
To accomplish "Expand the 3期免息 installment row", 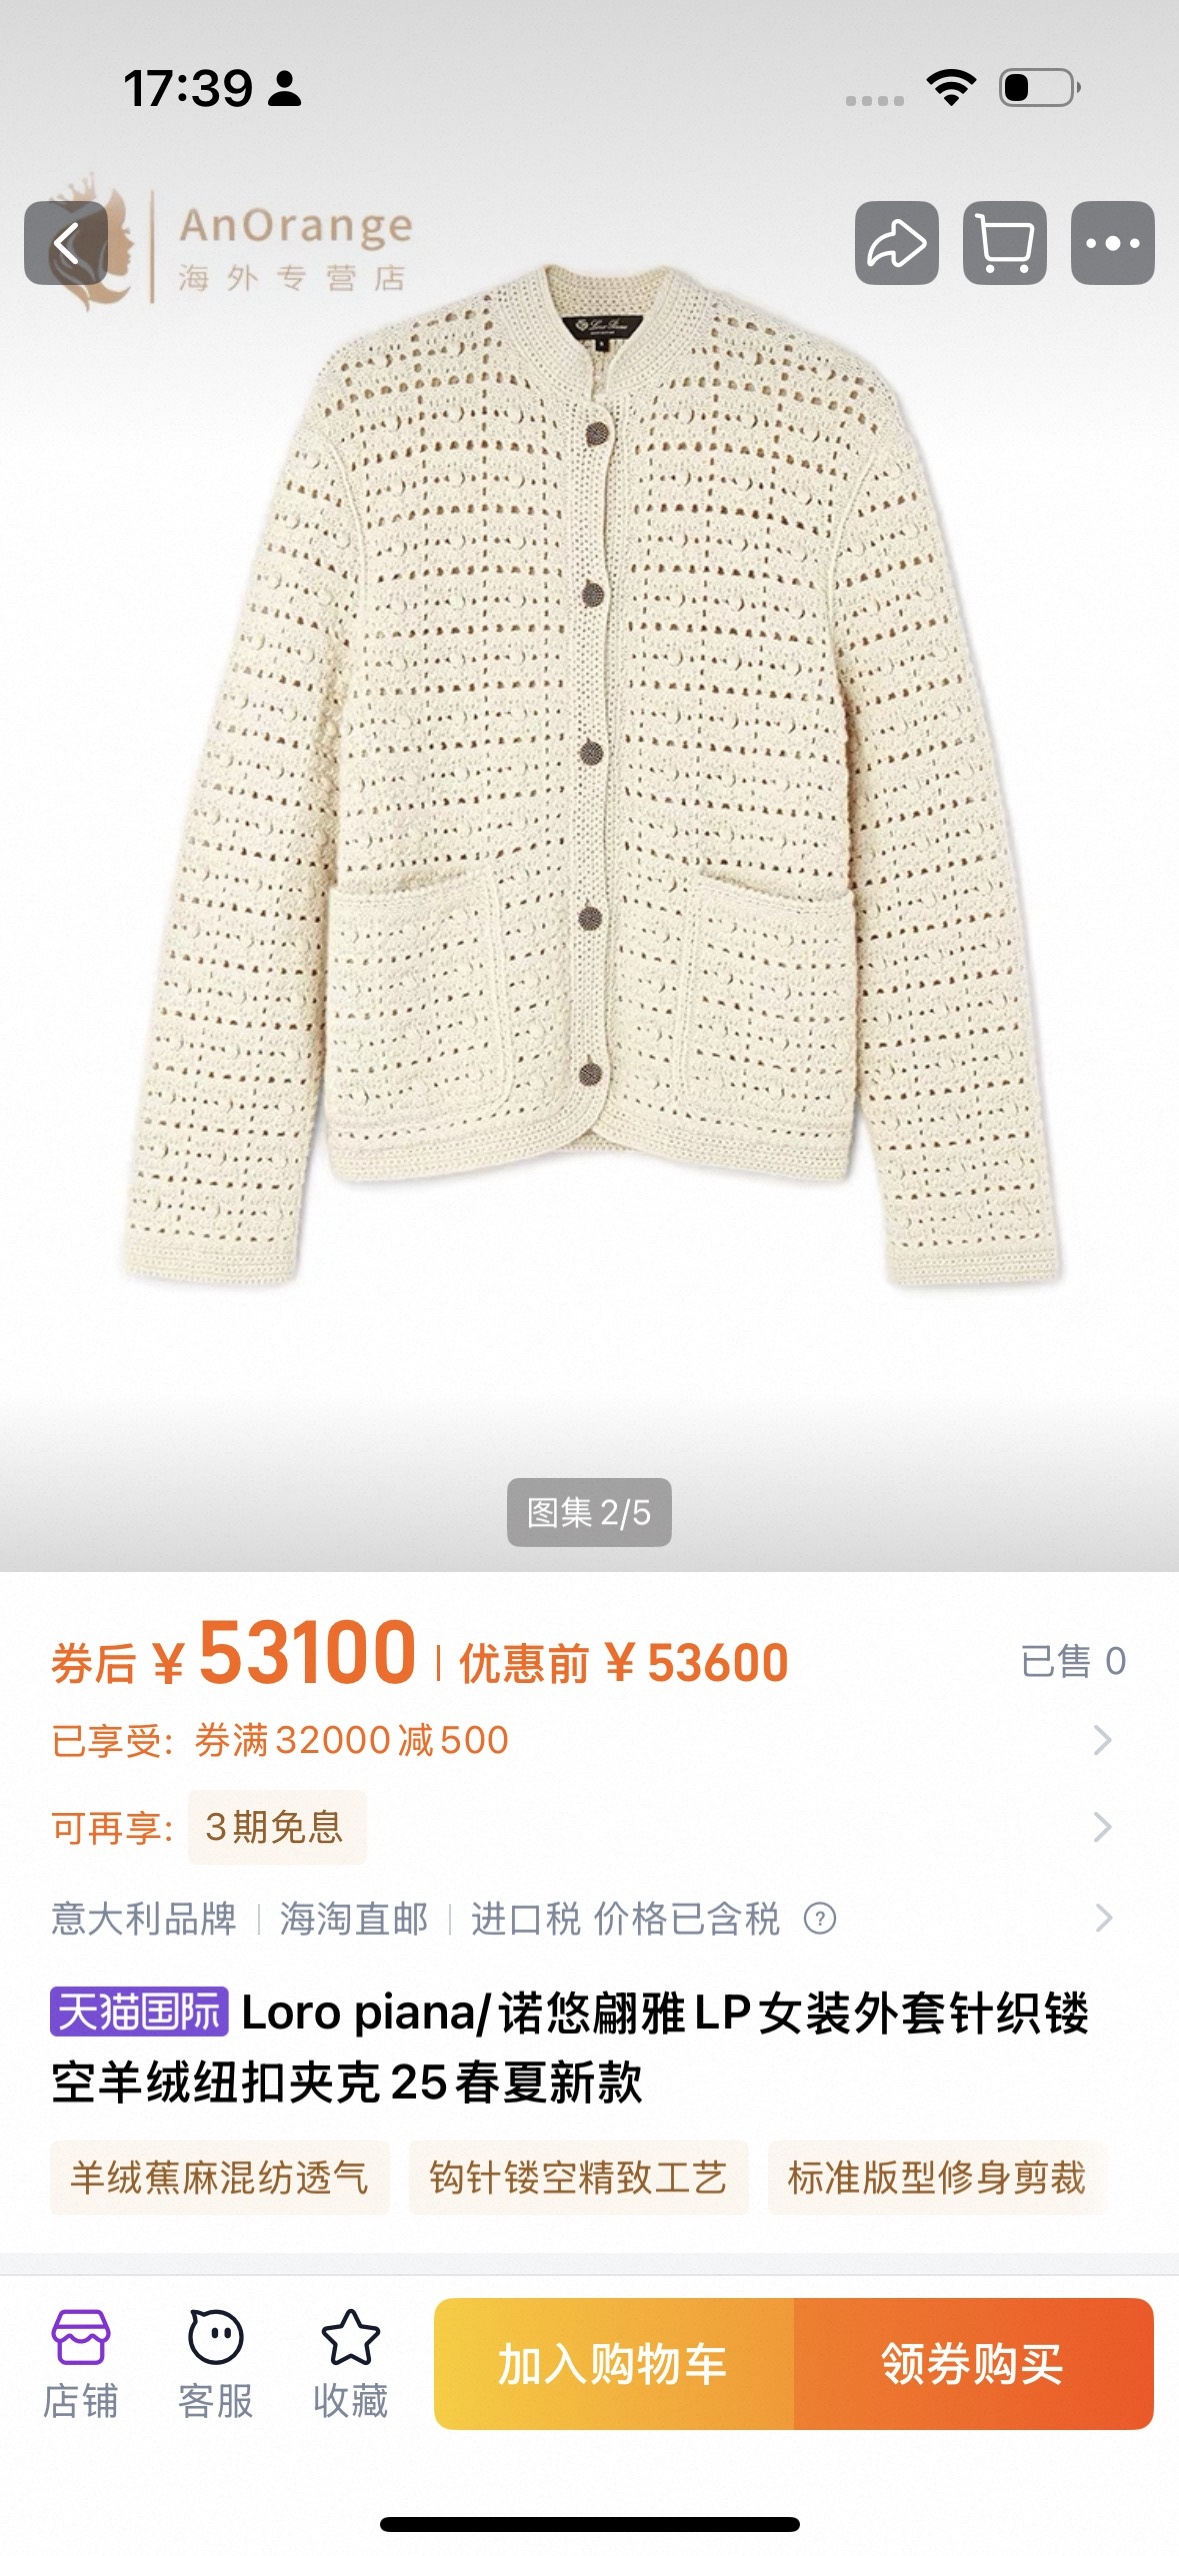I will [1102, 1827].
